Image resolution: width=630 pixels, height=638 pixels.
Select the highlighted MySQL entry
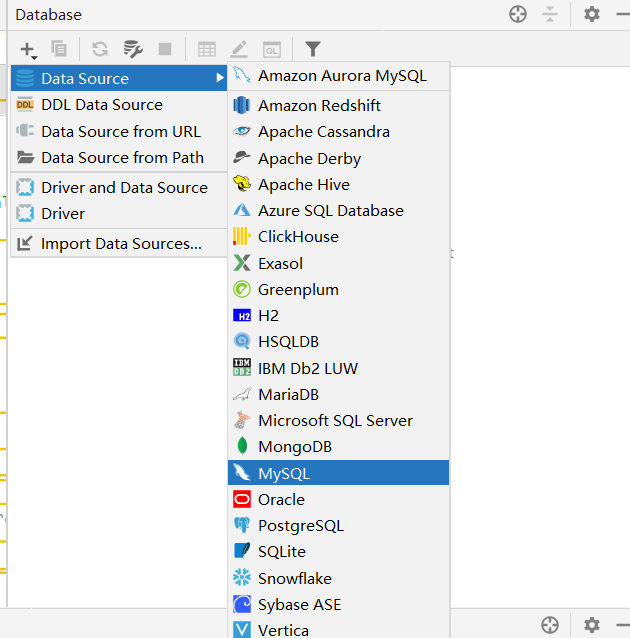tap(339, 473)
